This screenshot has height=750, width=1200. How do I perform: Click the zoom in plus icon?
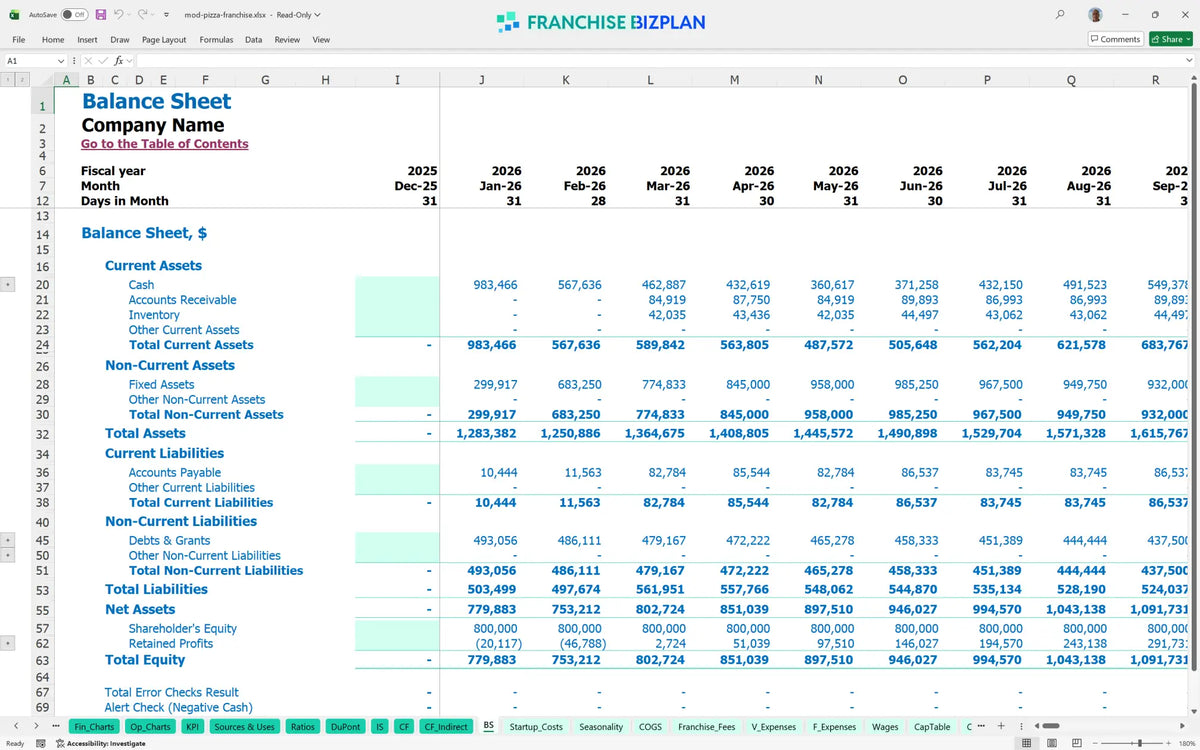[1168, 743]
